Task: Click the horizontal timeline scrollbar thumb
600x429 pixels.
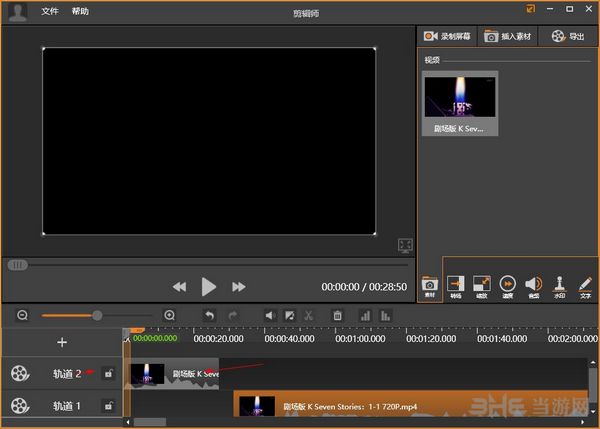Action: 150,422
